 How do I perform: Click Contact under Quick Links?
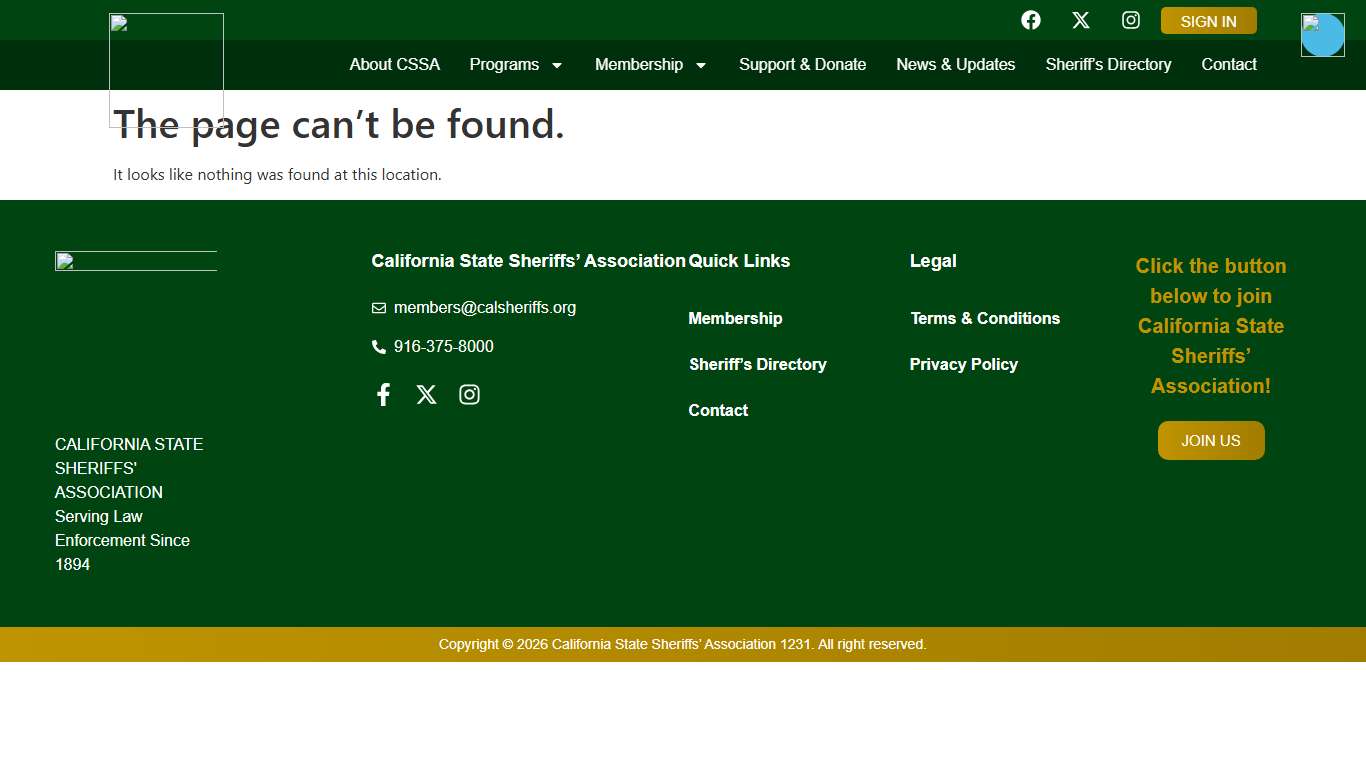(717, 410)
